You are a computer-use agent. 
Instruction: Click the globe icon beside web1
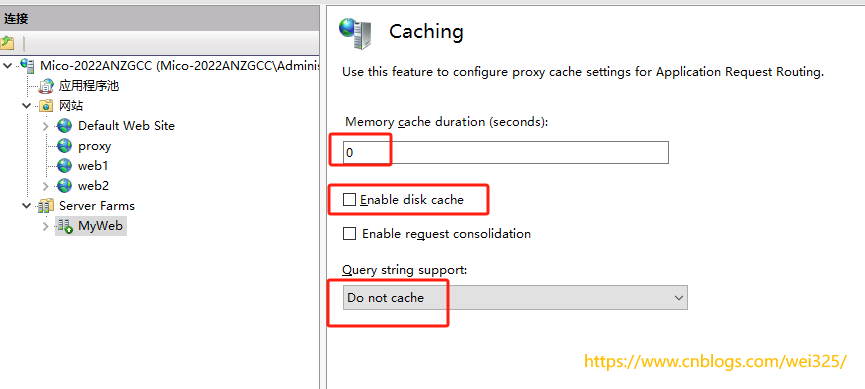click(x=65, y=166)
